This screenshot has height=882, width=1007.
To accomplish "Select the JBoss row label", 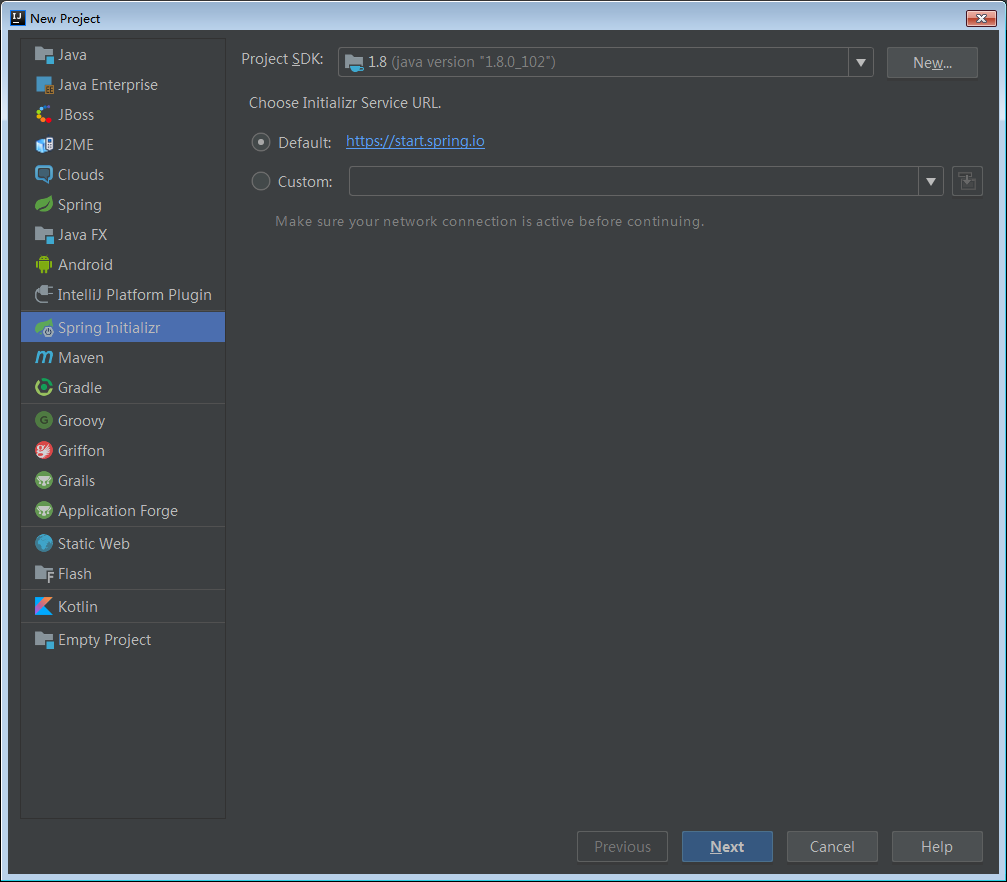I will coord(76,115).
